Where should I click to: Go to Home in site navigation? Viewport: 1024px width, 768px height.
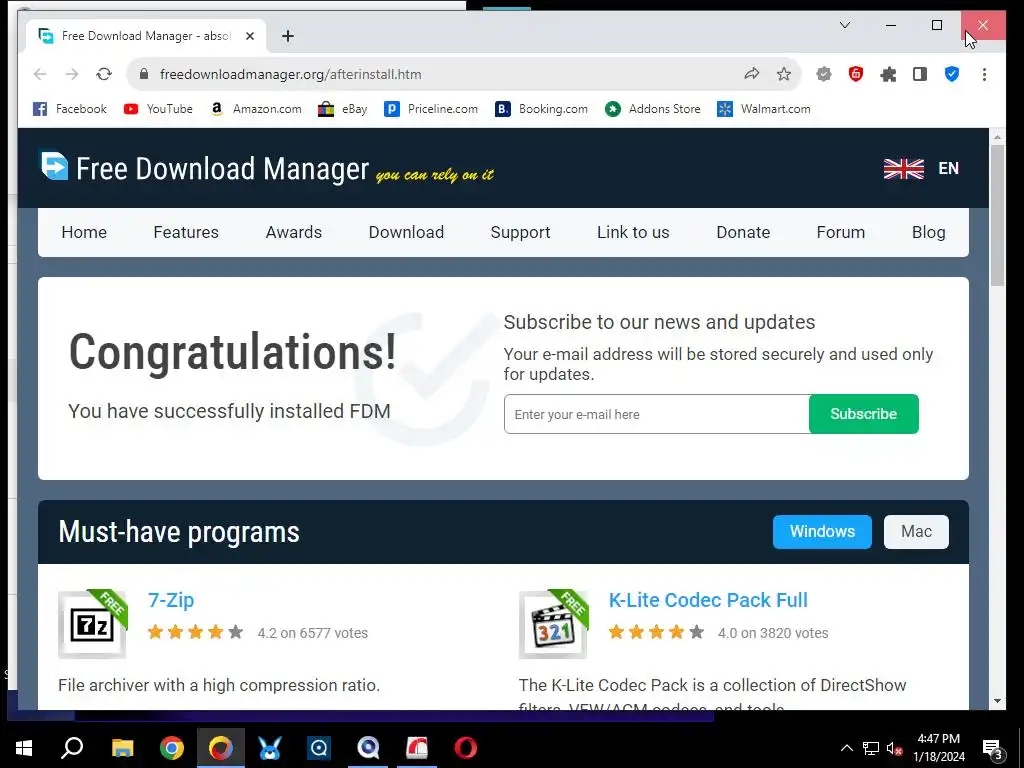pos(84,232)
